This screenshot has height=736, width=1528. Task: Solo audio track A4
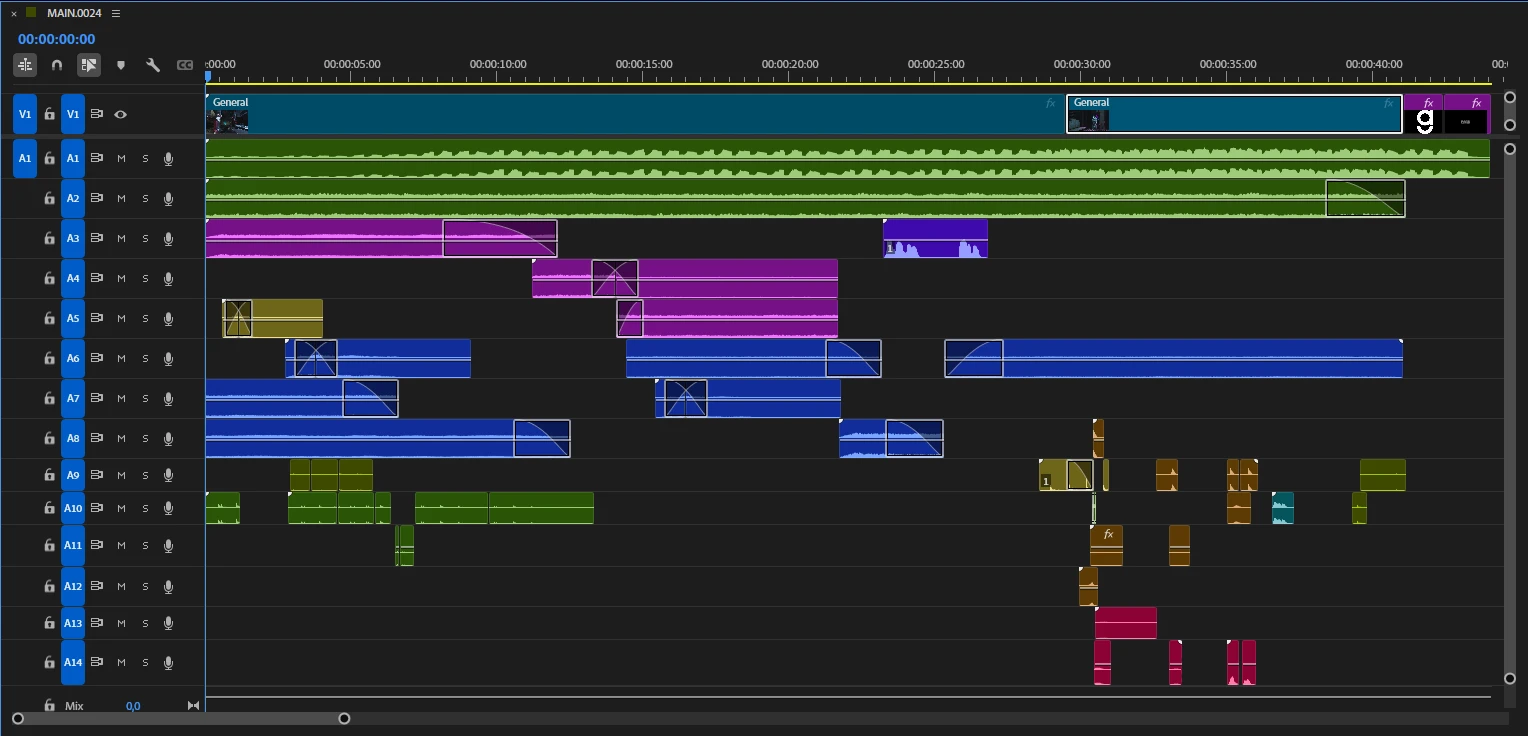pos(145,279)
